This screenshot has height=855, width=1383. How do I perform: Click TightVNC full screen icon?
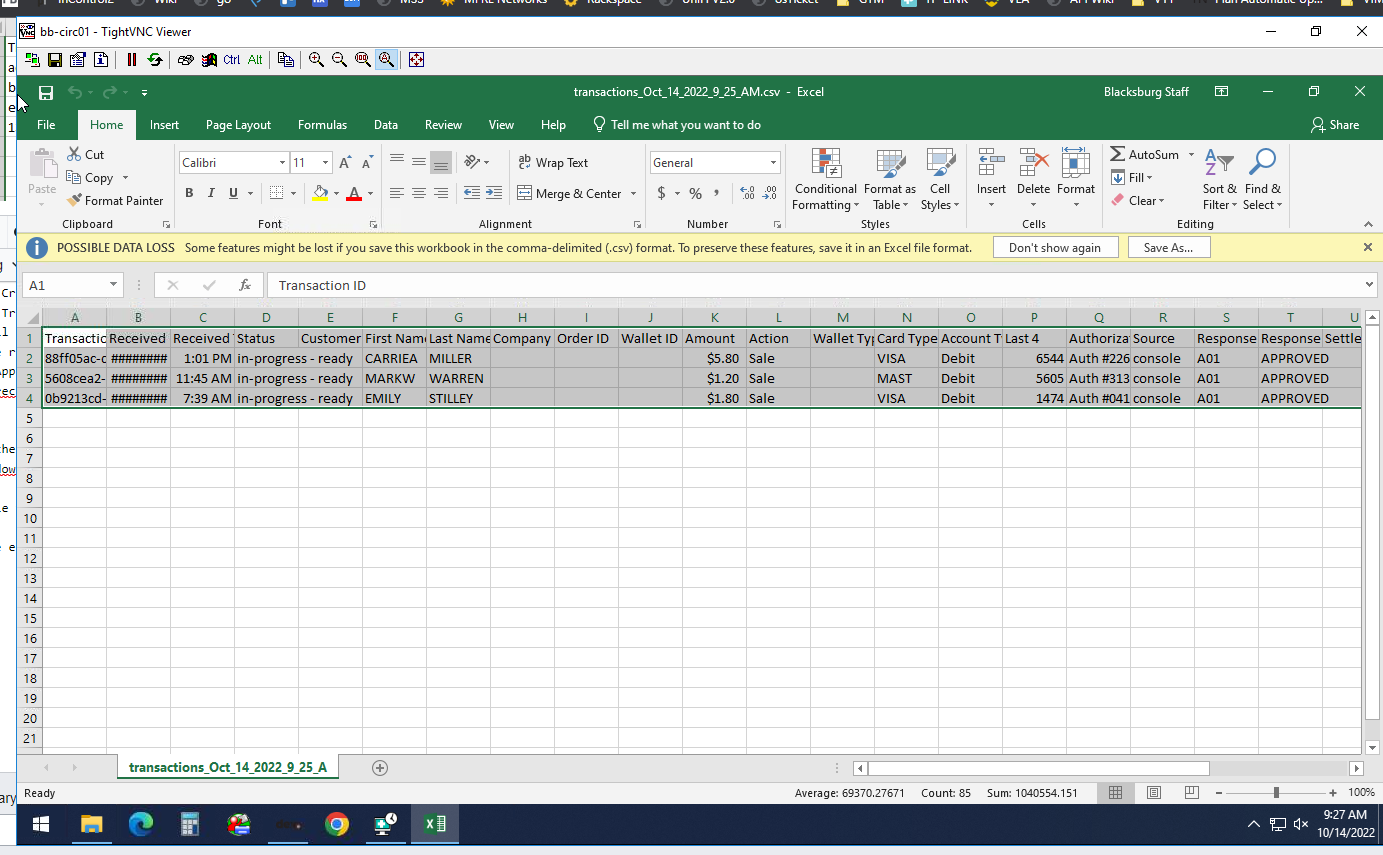coord(416,60)
